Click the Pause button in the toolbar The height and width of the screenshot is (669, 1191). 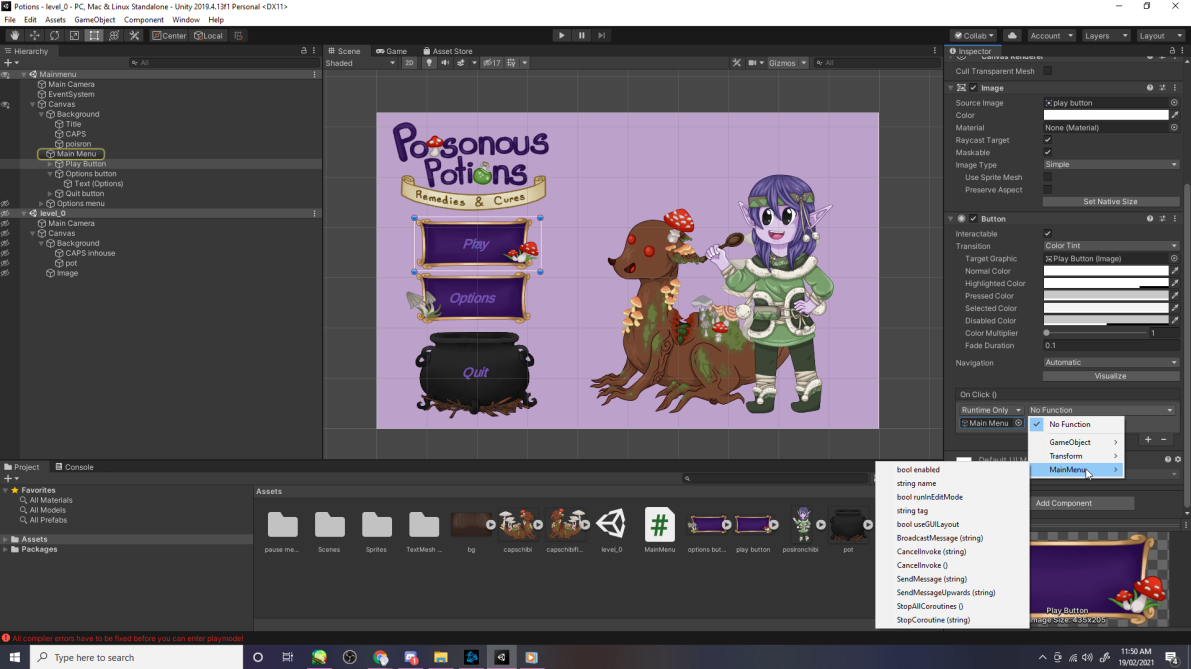[582, 35]
